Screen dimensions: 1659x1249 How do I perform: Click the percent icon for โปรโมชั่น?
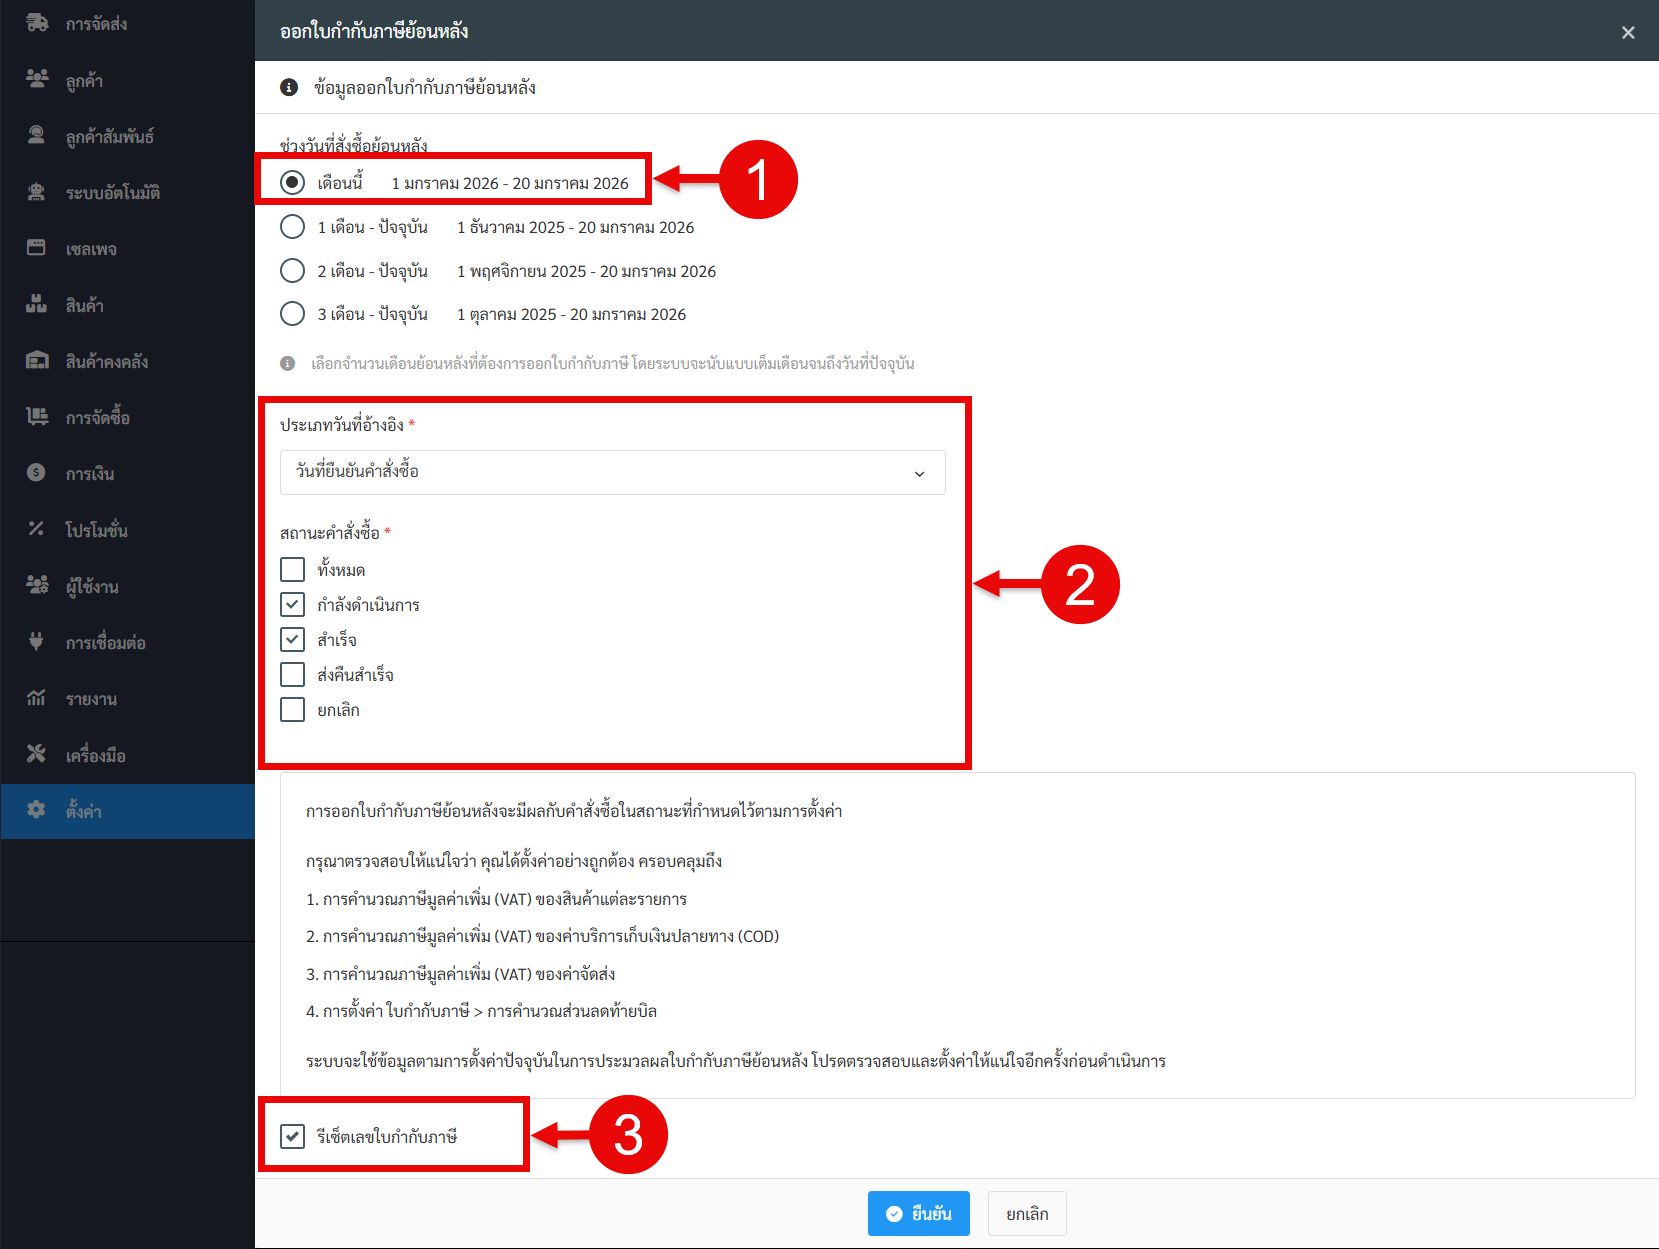[37, 529]
